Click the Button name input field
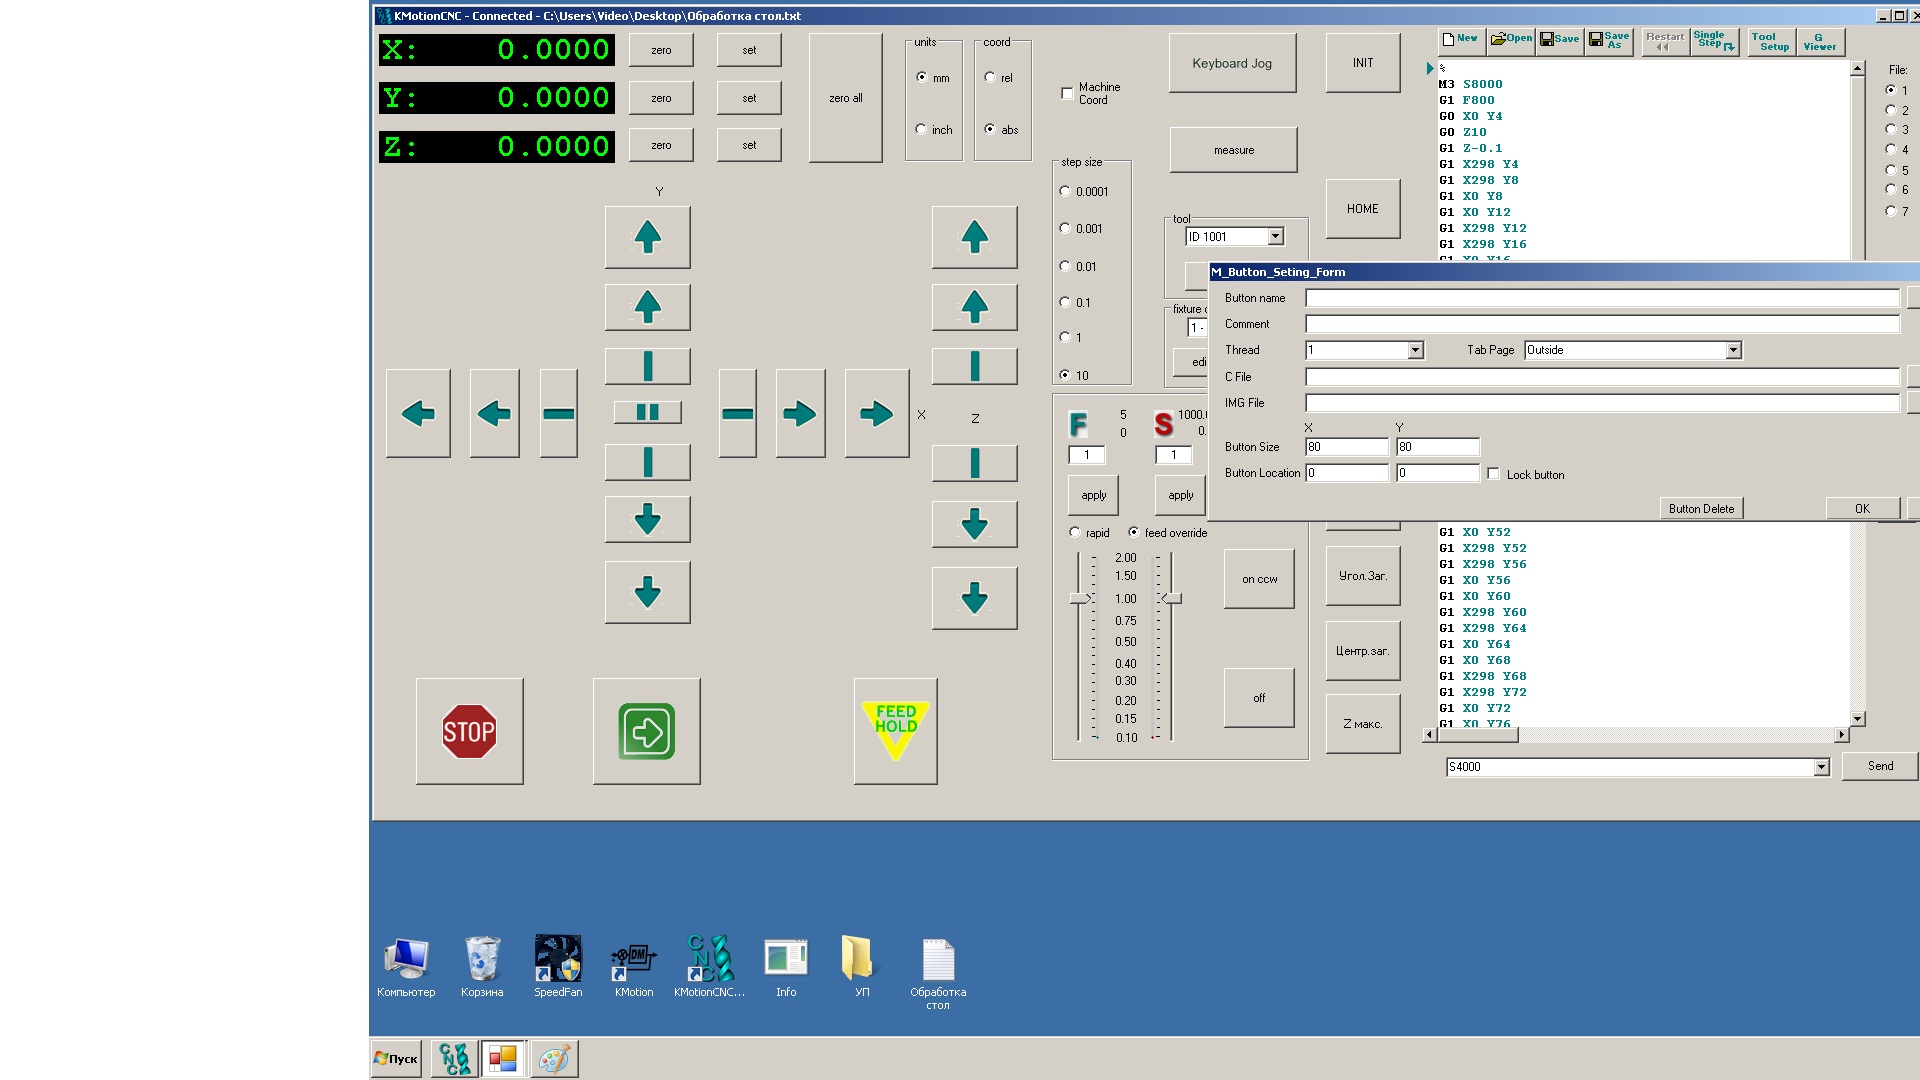The width and height of the screenshot is (1920, 1080). click(x=1601, y=298)
